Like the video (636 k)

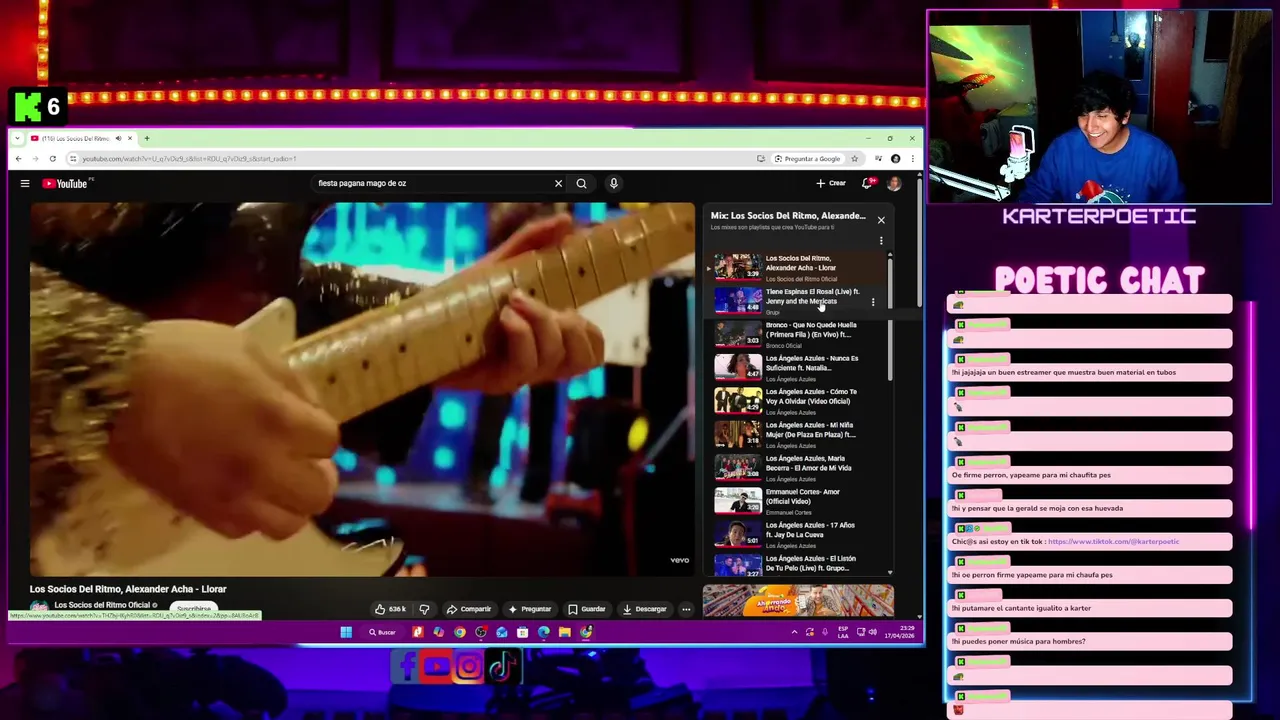coord(390,609)
